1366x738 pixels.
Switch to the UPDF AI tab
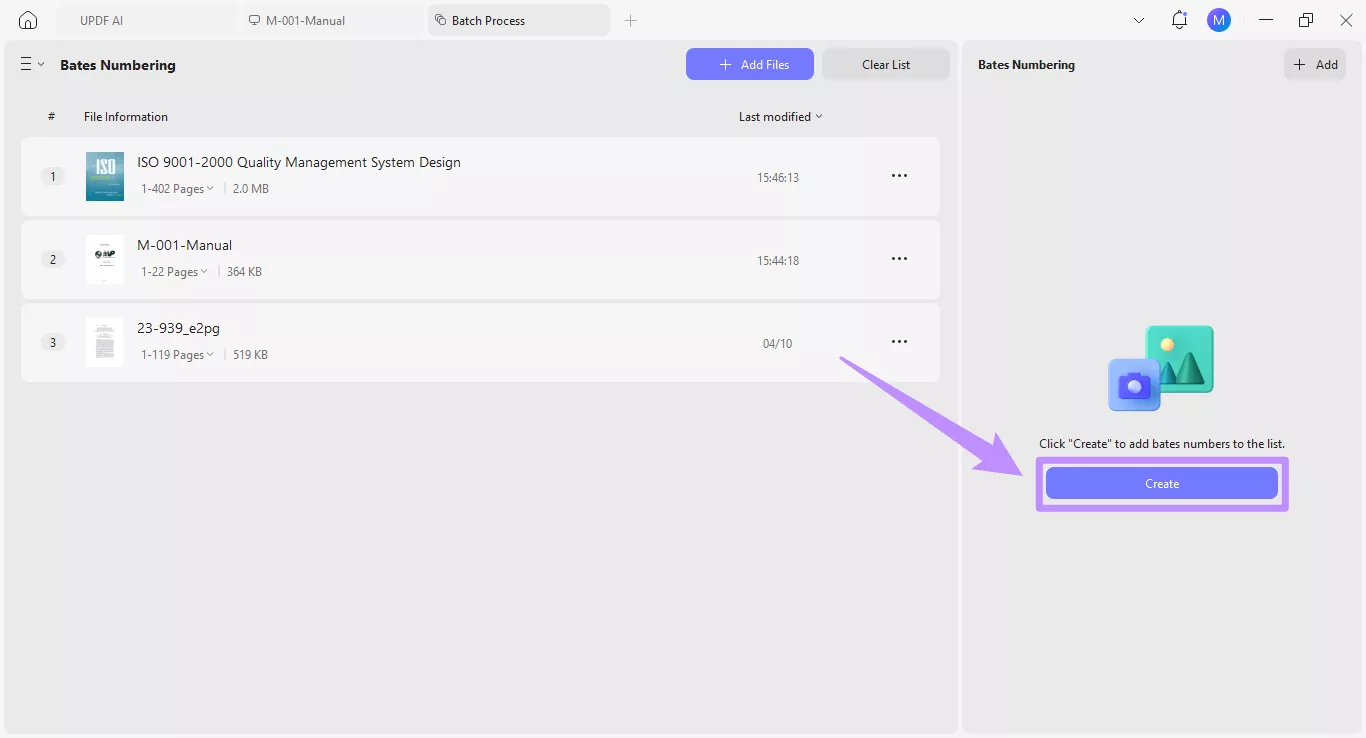(x=102, y=20)
